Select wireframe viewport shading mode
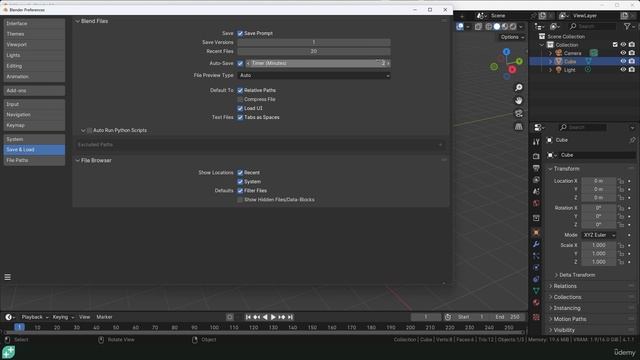This screenshot has height=360, width=640. tap(489, 27)
